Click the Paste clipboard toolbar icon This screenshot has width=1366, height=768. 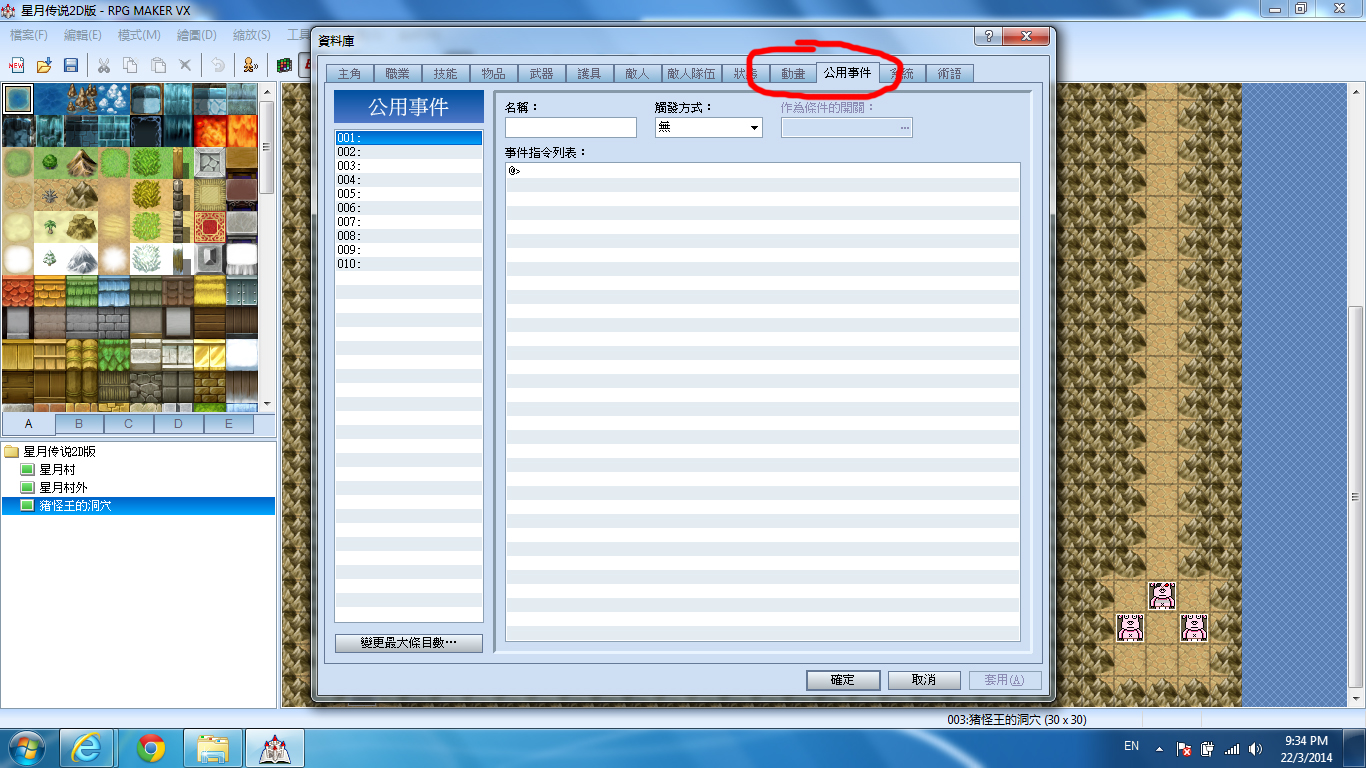coord(158,65)
